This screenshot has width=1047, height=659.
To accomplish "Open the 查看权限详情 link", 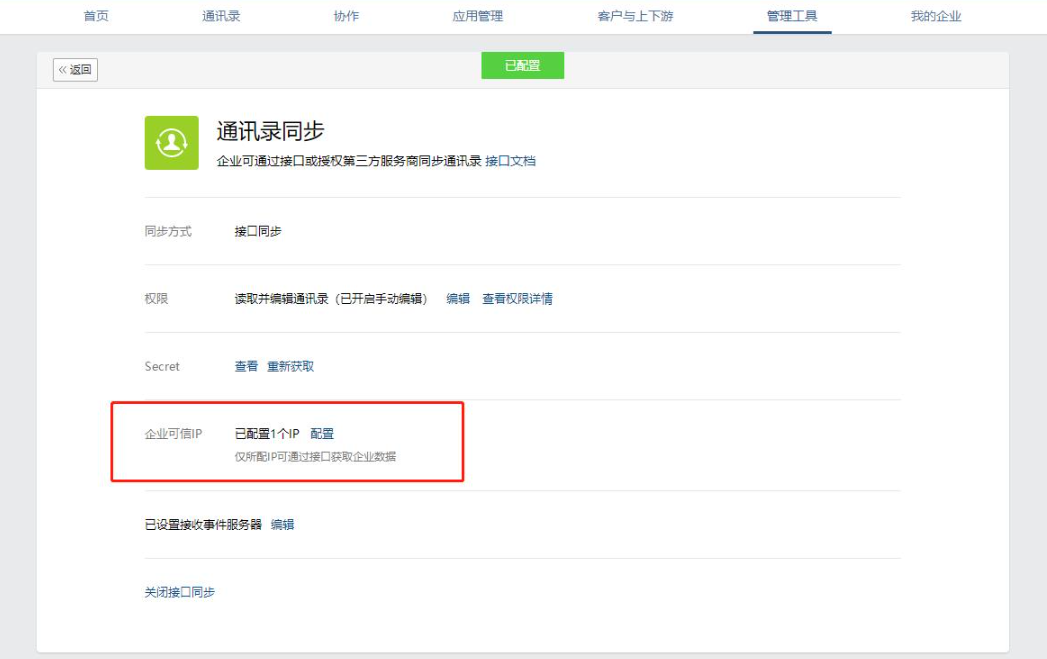I will (517, 299).
